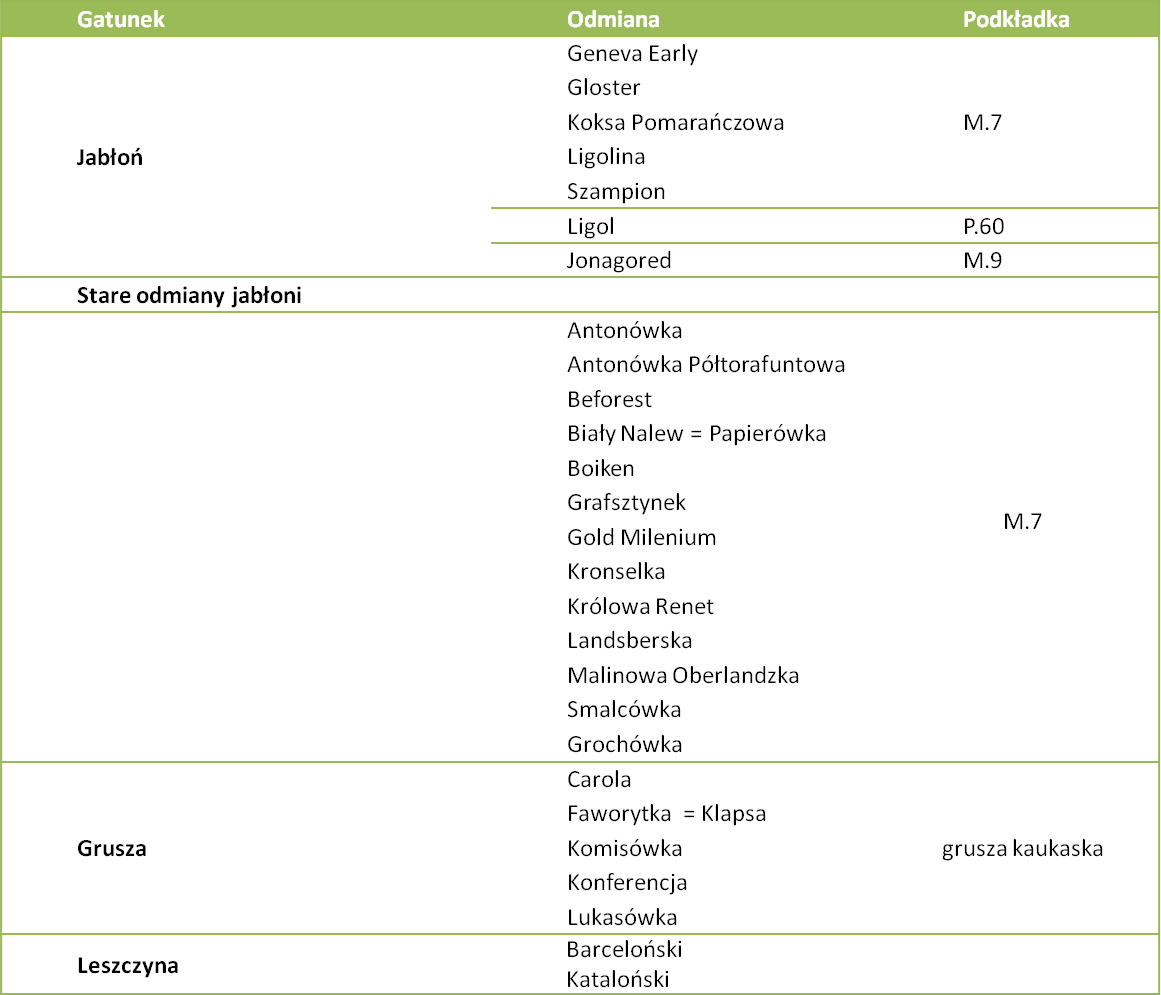Click the Jonagored variety cell
The height and width of the screenshot is (995, 1161).
pos(619,261)
